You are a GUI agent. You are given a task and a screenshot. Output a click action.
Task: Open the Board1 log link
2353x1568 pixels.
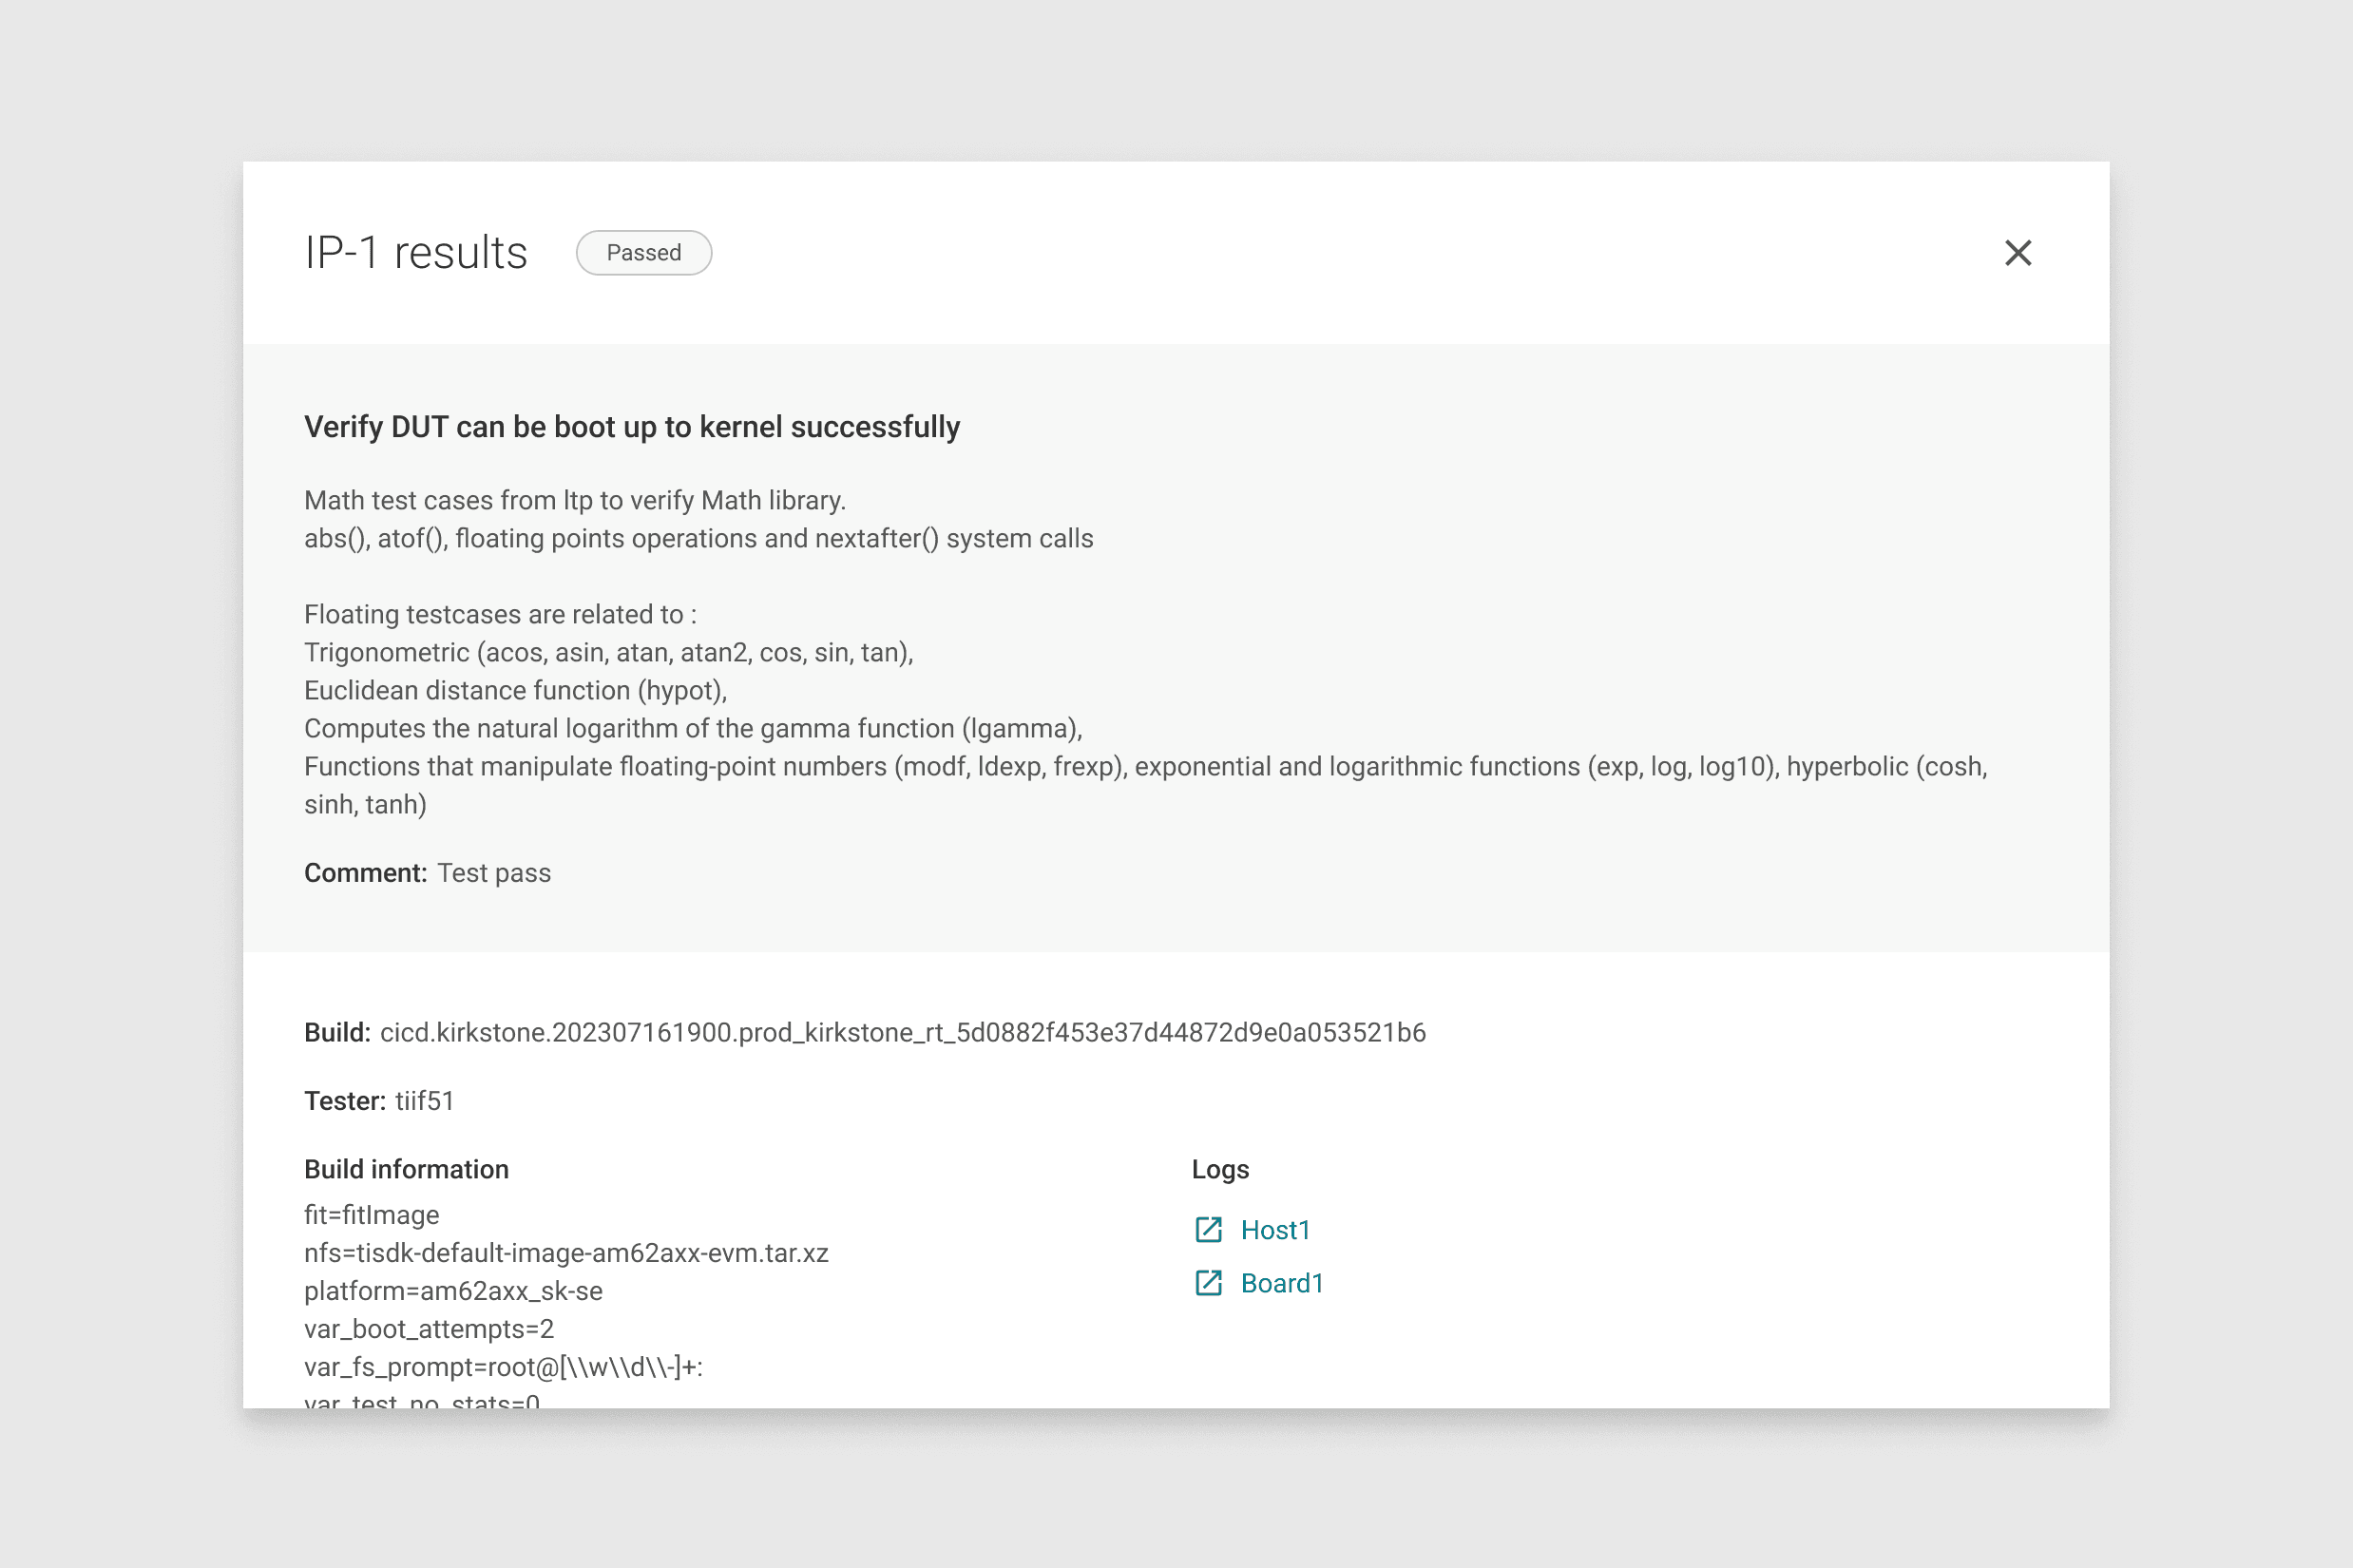pyautogui.click(x=1282, y=1283)
